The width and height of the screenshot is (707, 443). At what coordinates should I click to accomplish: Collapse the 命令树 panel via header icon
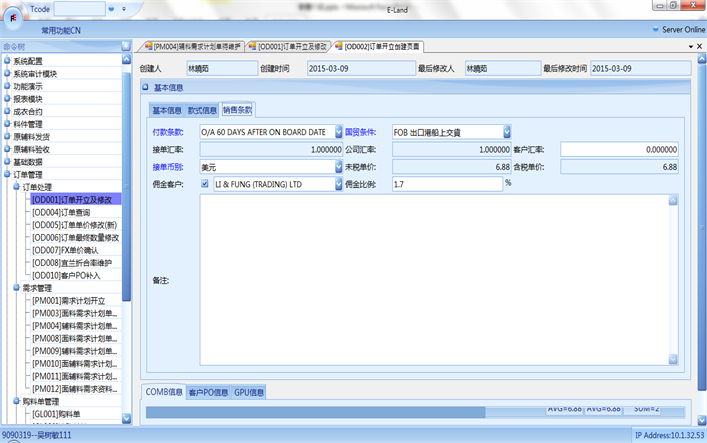click(x=126, y=46)
